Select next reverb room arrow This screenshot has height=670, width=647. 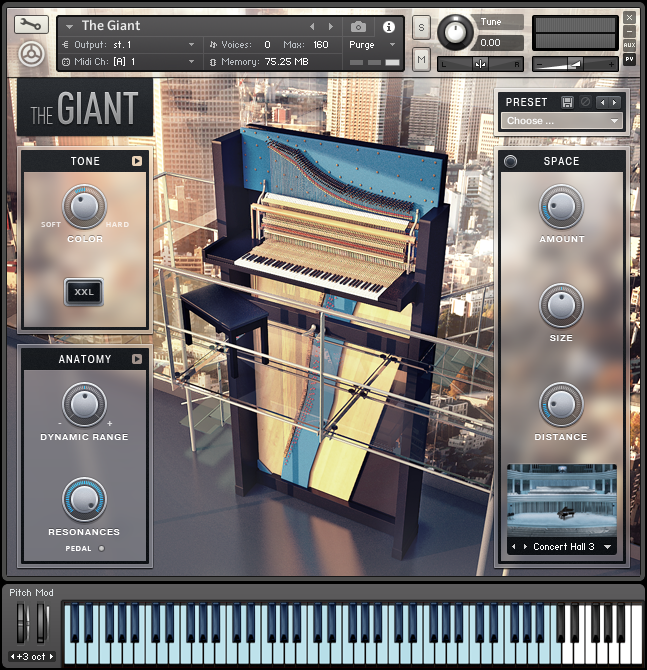click(x=525, y=547)
